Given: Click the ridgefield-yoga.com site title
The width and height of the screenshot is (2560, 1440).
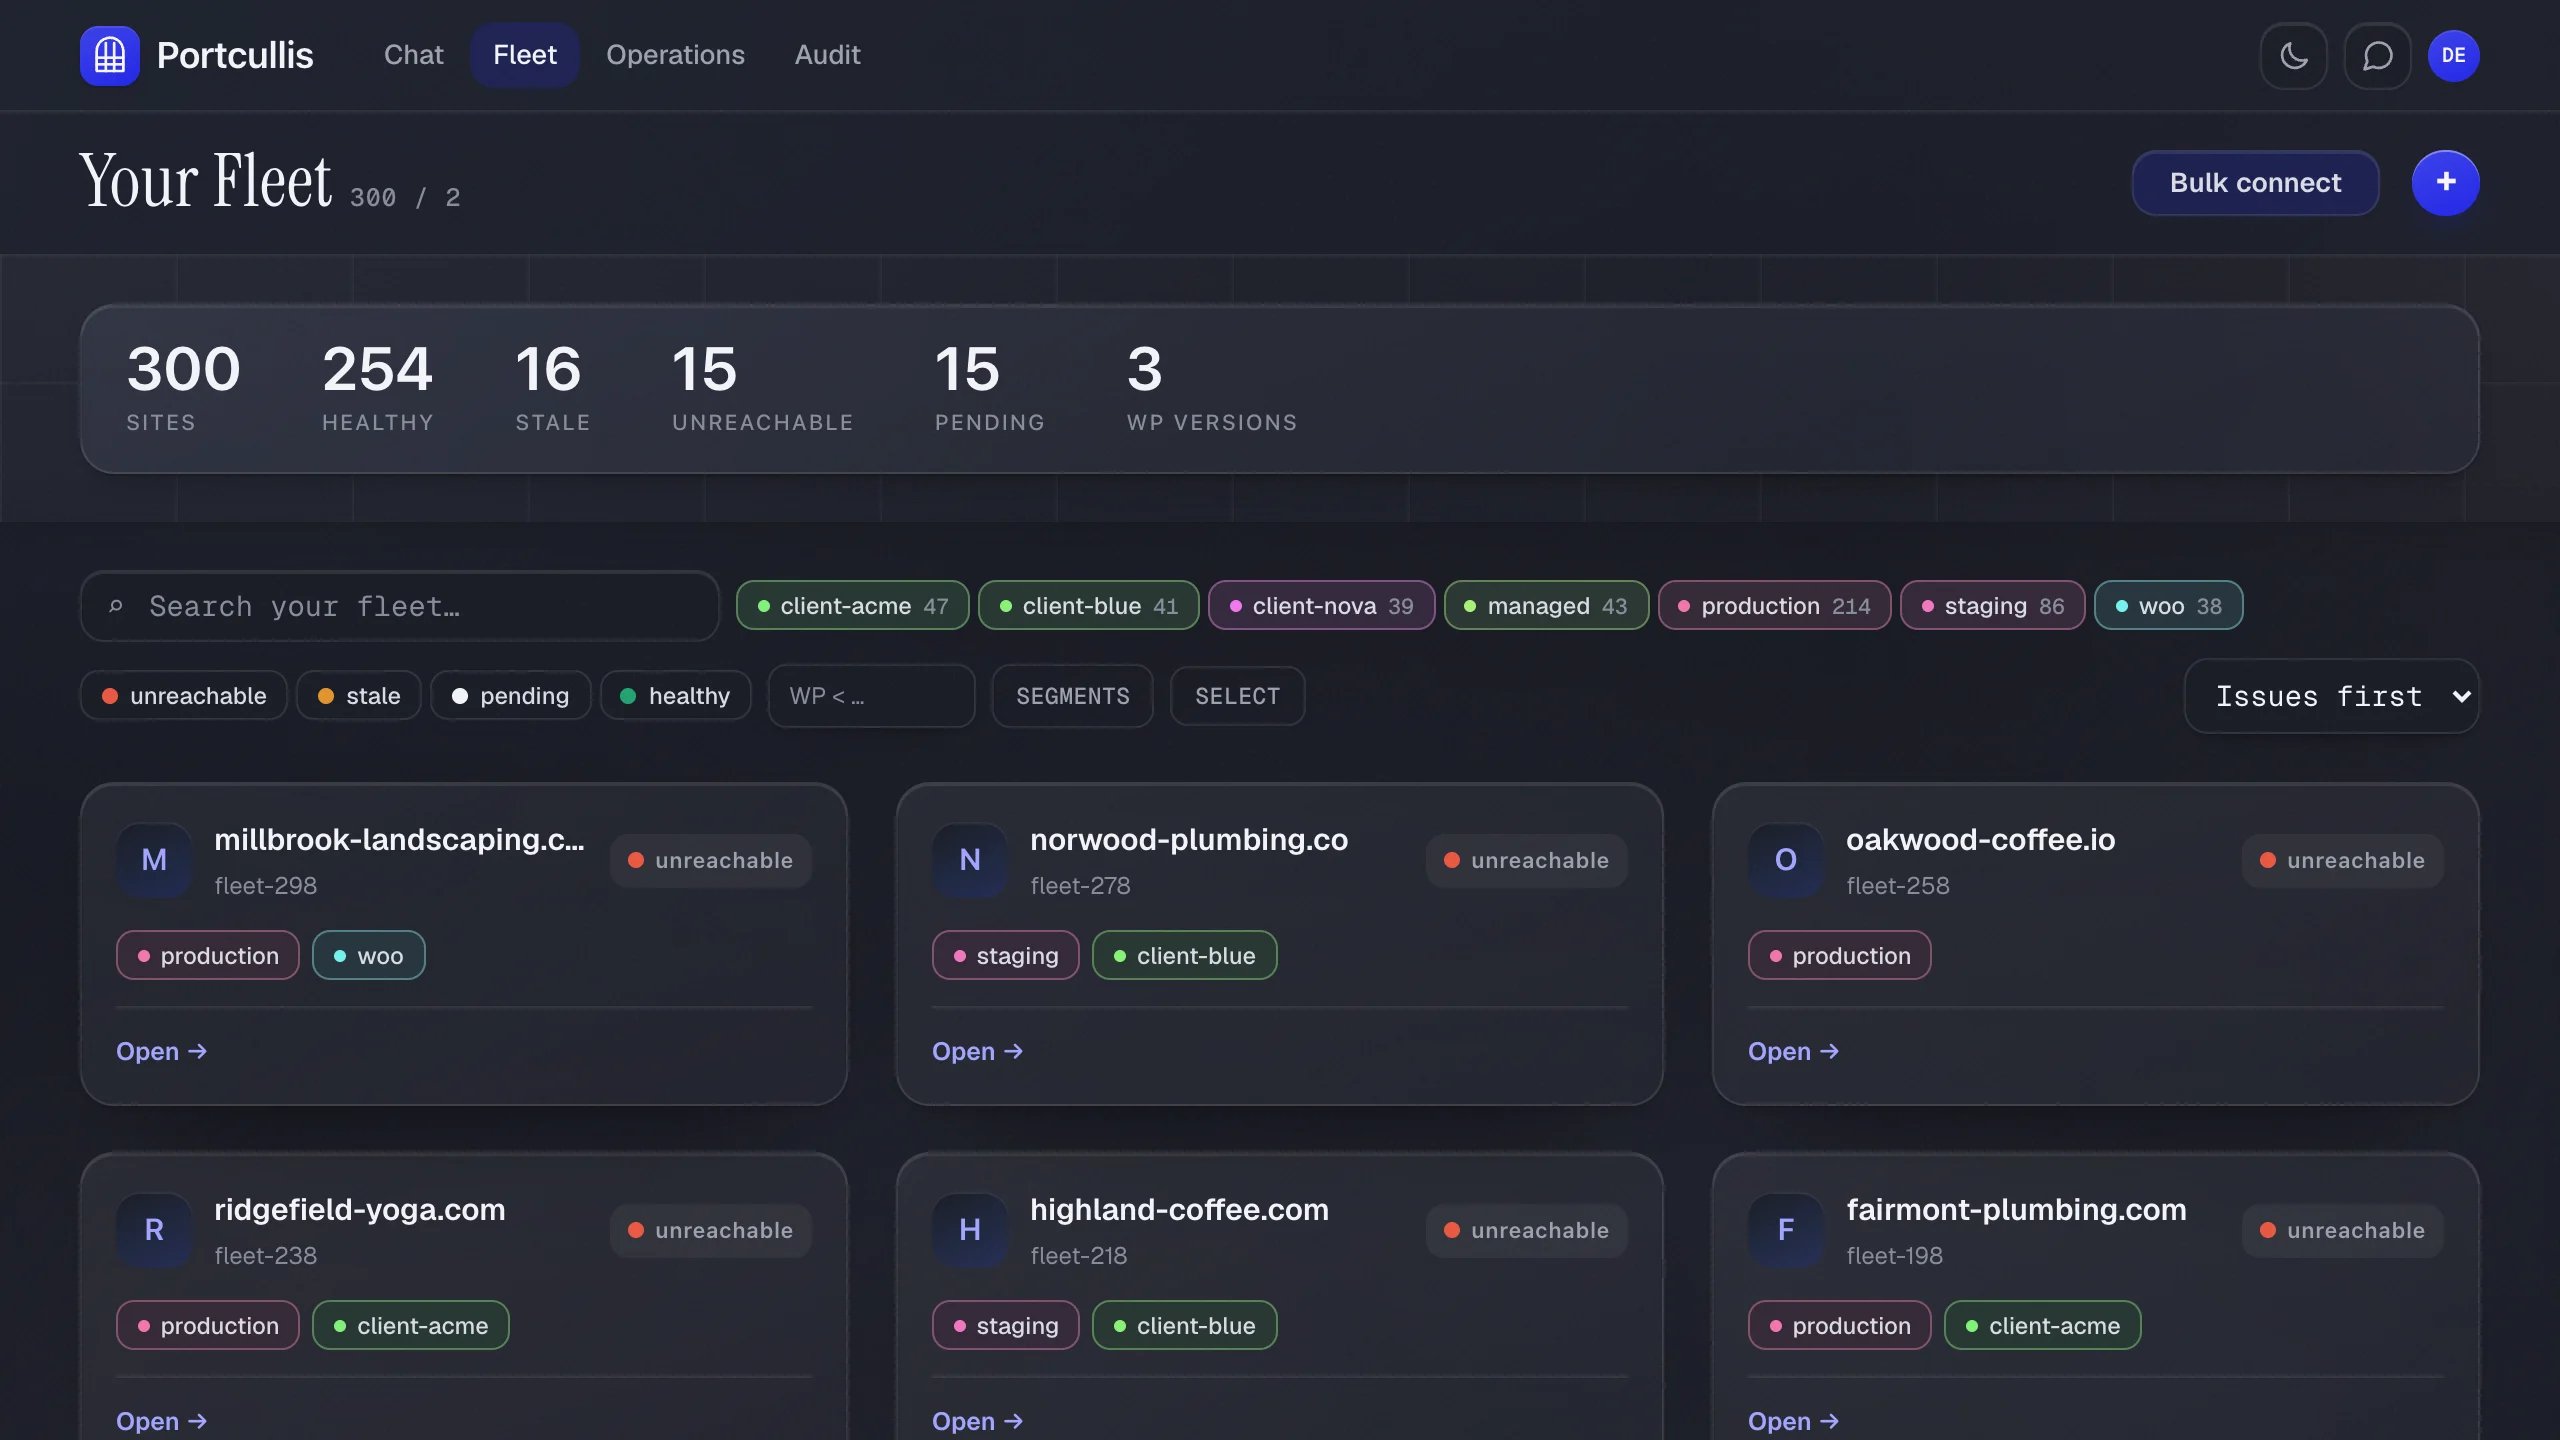Looking at the screenshot, I should [x=360, y=1210].
